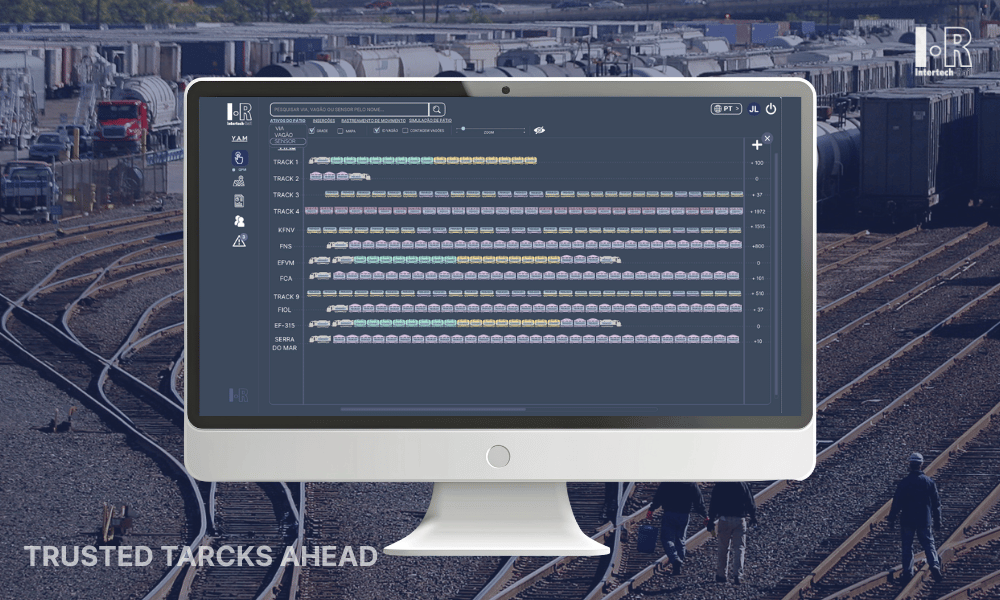
Task: Open the users group sidebar icon
Action: point(239,221)
